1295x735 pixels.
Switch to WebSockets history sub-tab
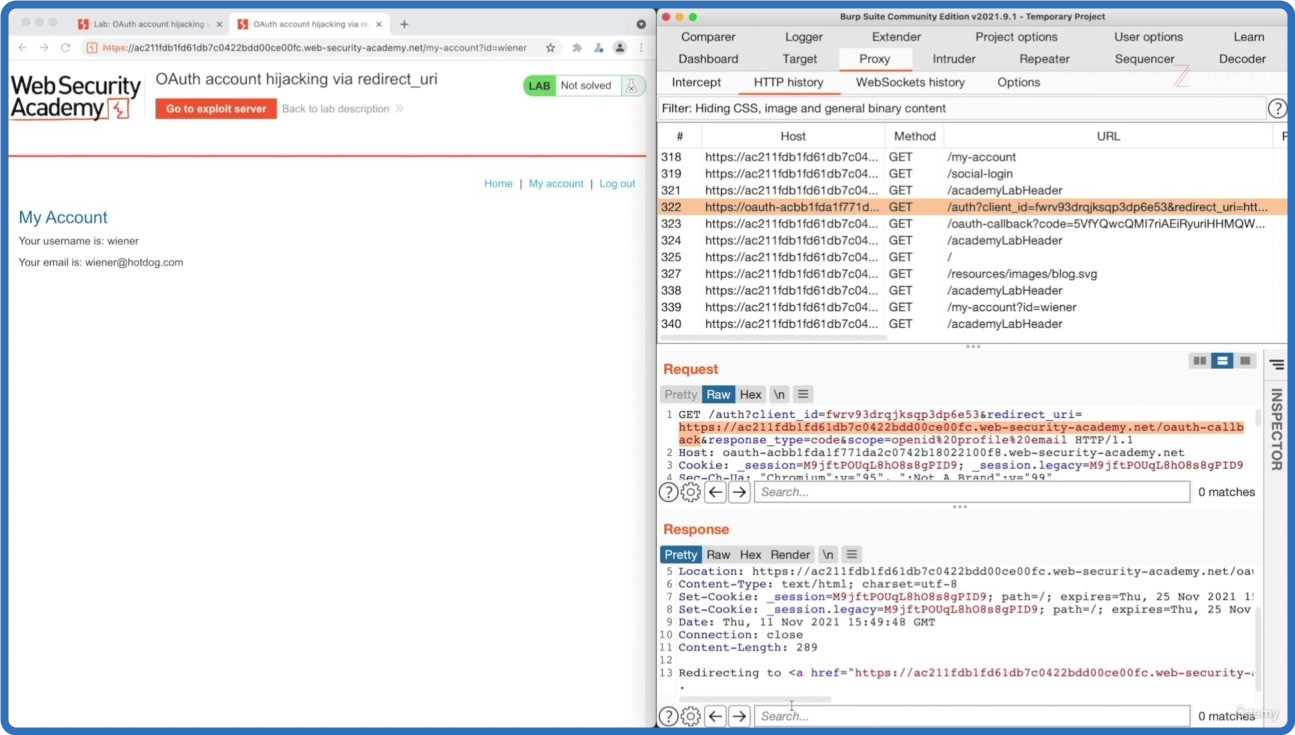pos(910,82)
